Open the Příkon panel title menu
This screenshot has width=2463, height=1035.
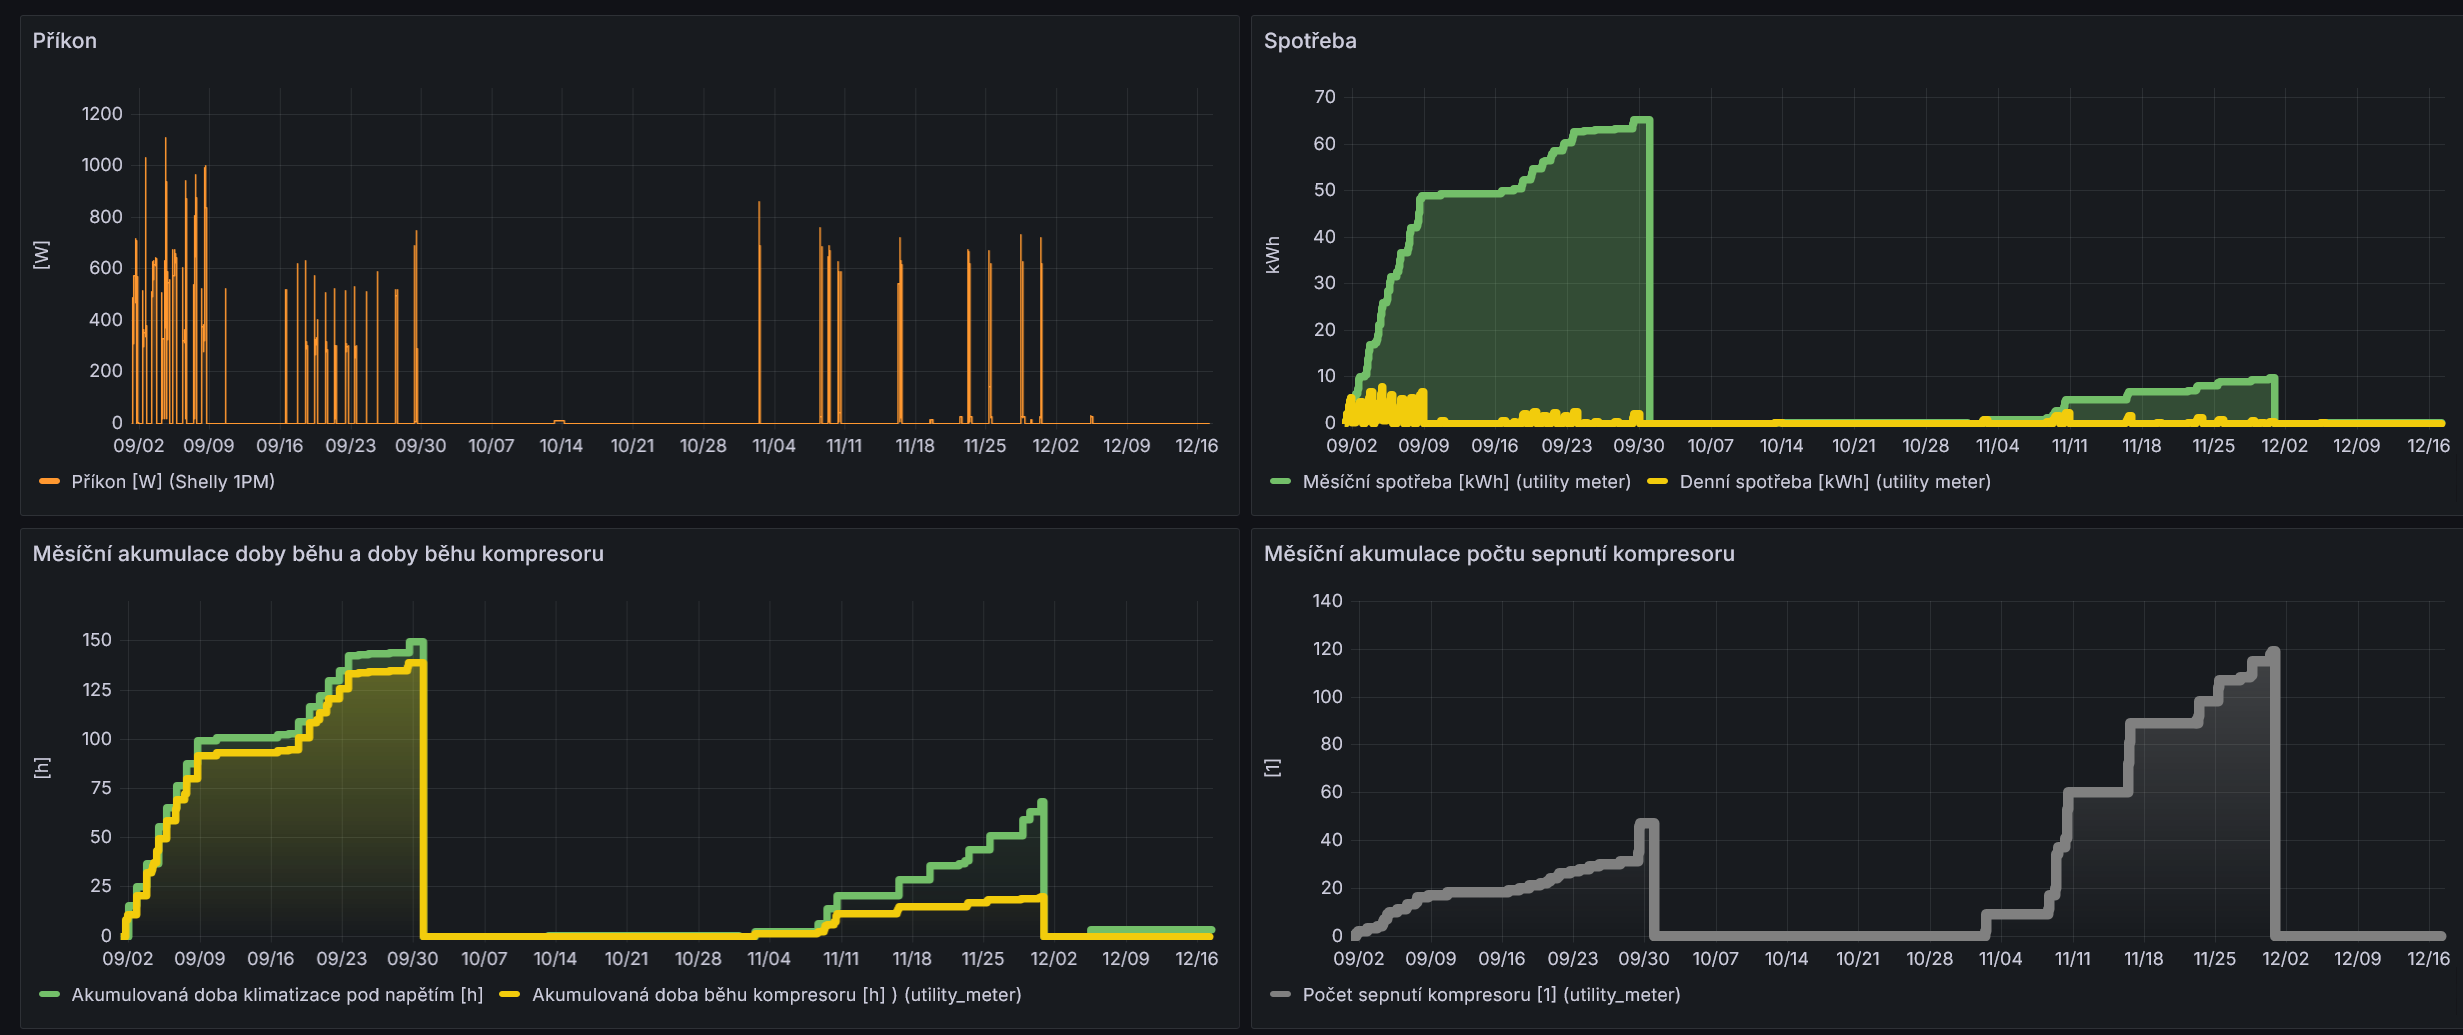[65, 41]
